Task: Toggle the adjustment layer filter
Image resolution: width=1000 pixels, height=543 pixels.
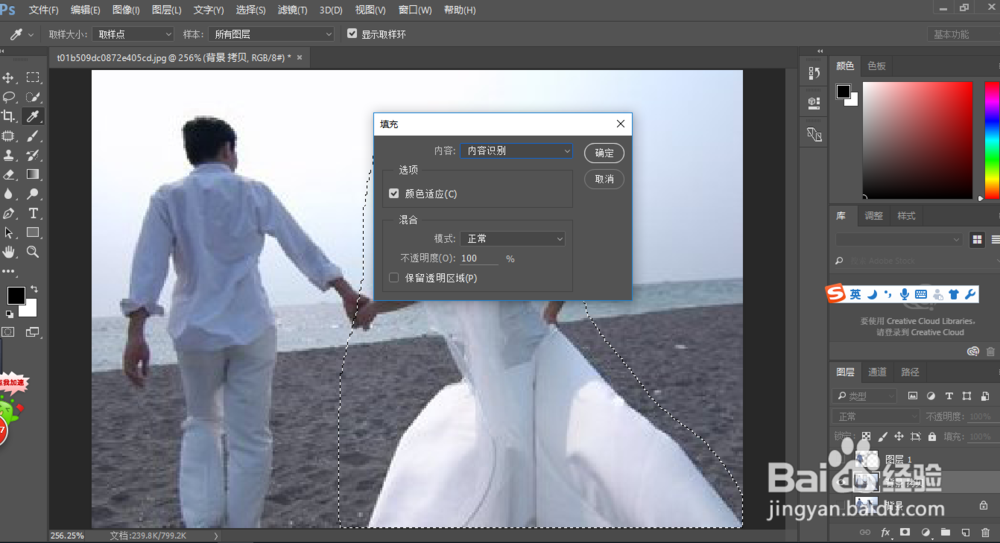Action: point(931,396)
